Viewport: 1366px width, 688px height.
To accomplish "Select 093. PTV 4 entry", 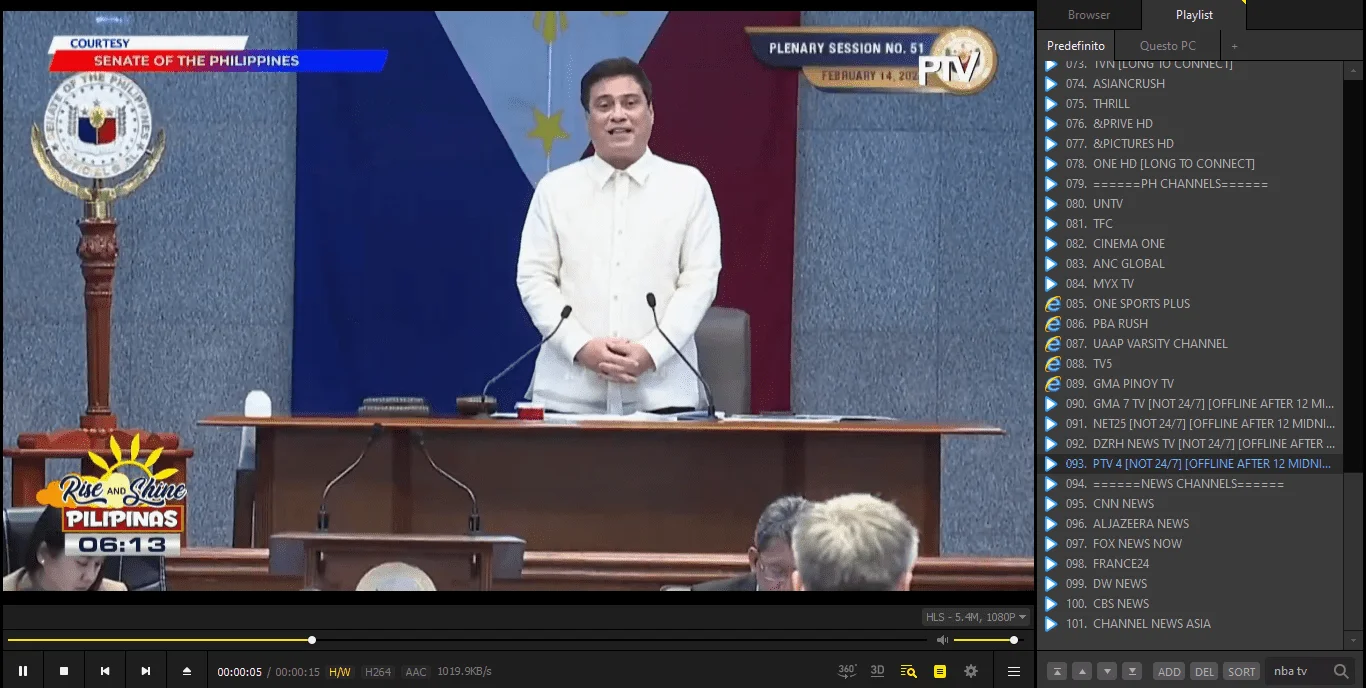I will tap(1190, 464).
